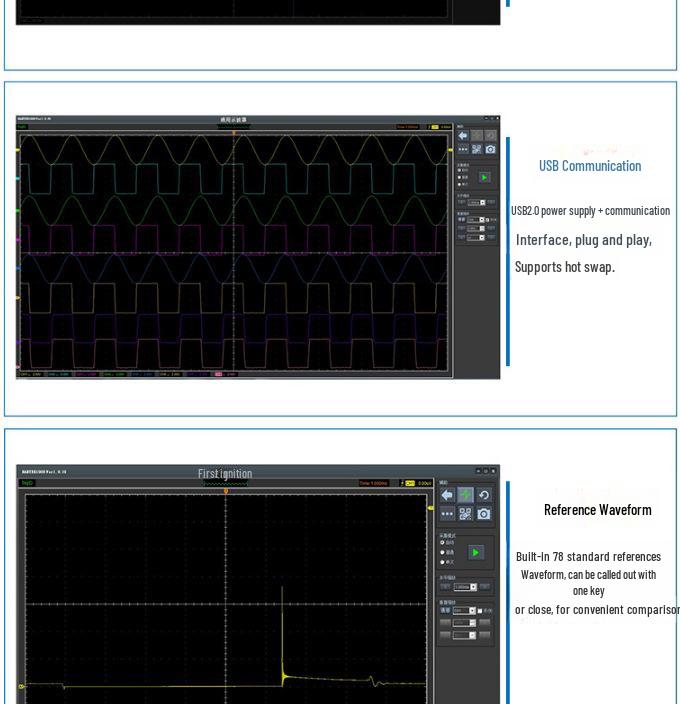The image size is (680, 704).
Task: Click circular reset arrow icon in First ignition window
Action: click(x=484, y=495)
